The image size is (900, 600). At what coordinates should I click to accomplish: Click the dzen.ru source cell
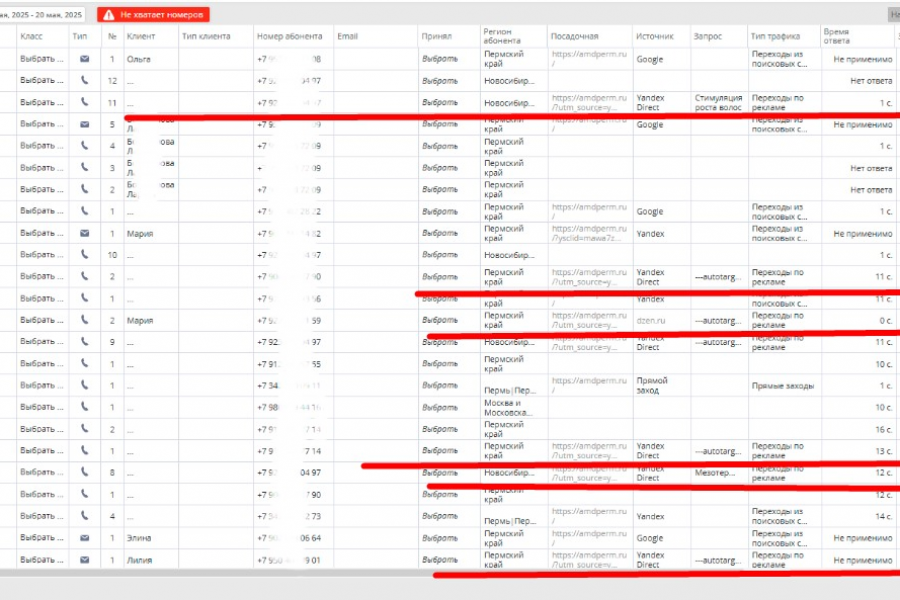coord(651,320)
